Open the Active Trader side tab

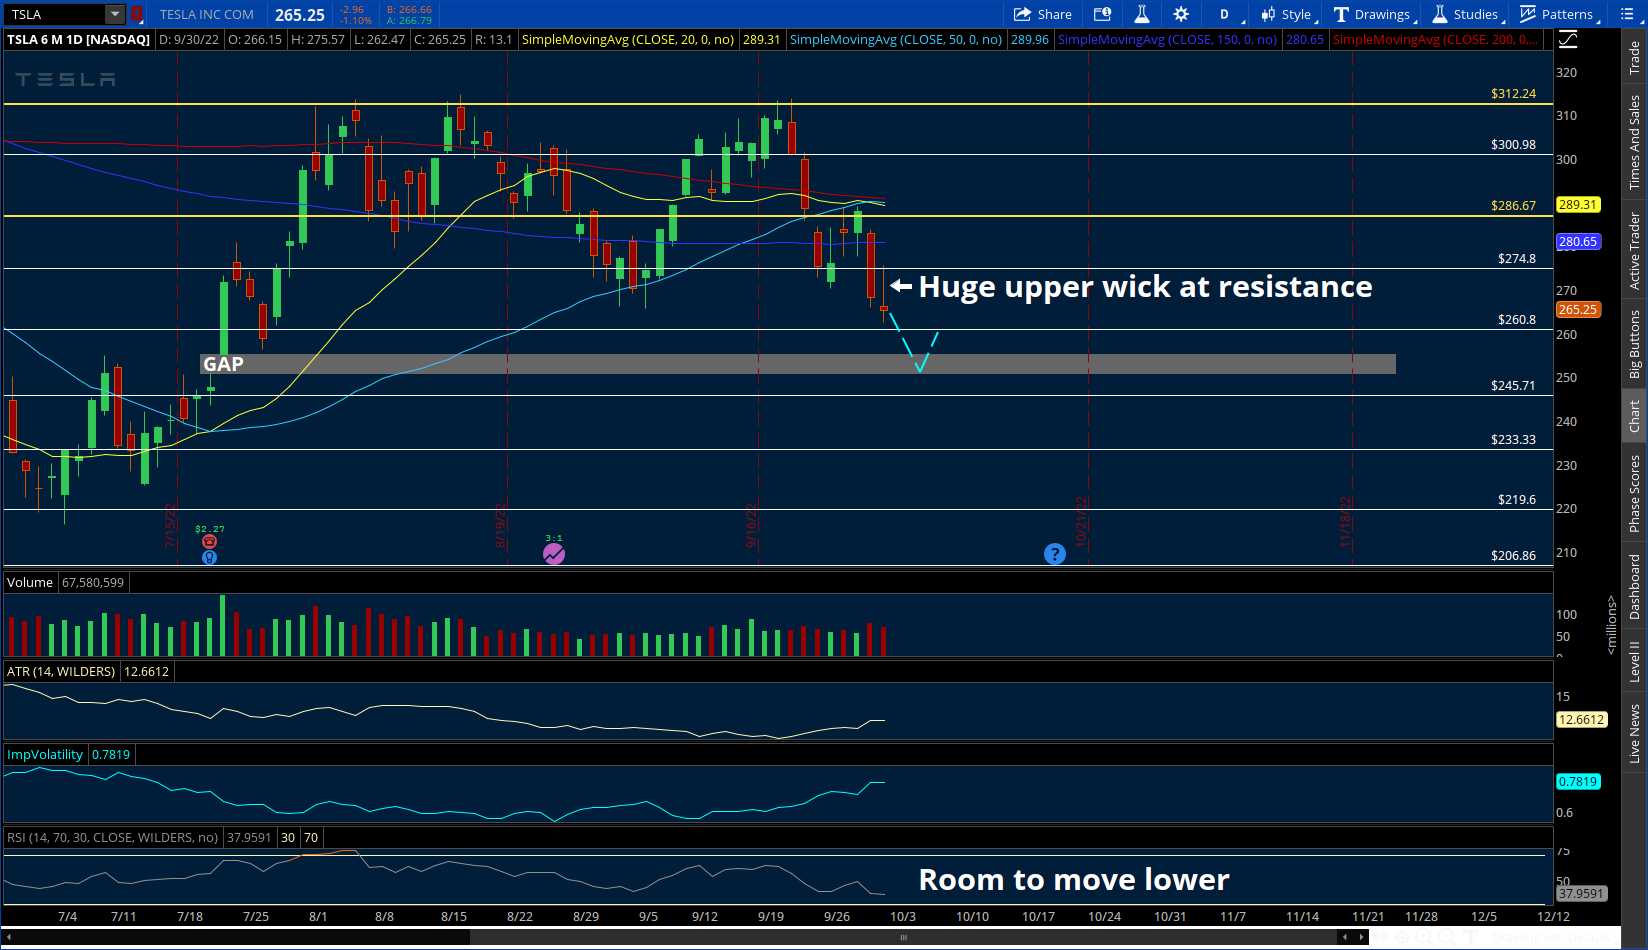1635,250
